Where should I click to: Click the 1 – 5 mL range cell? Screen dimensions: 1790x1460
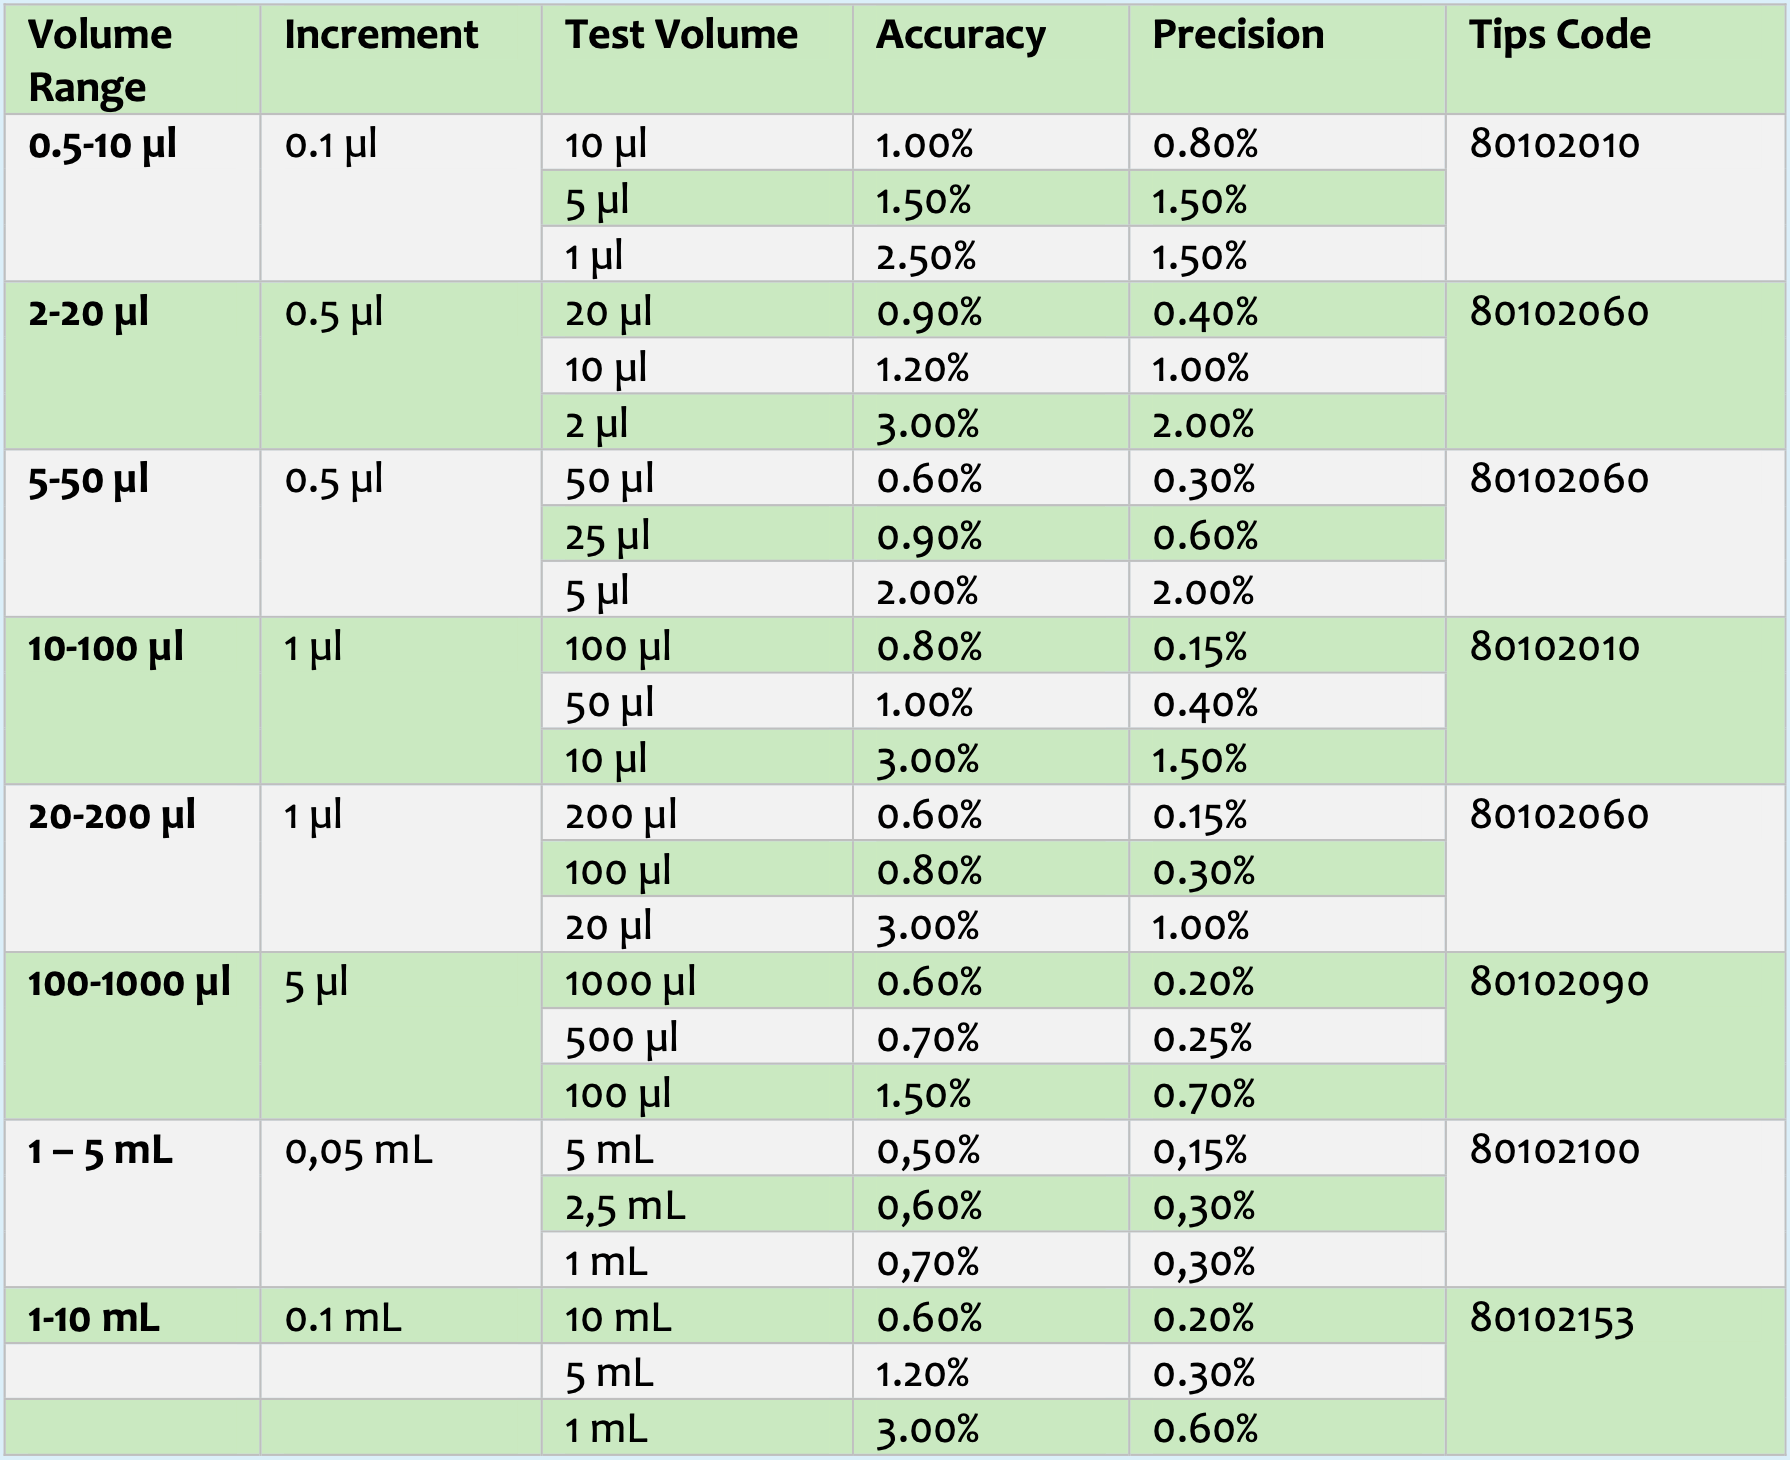132,1203
